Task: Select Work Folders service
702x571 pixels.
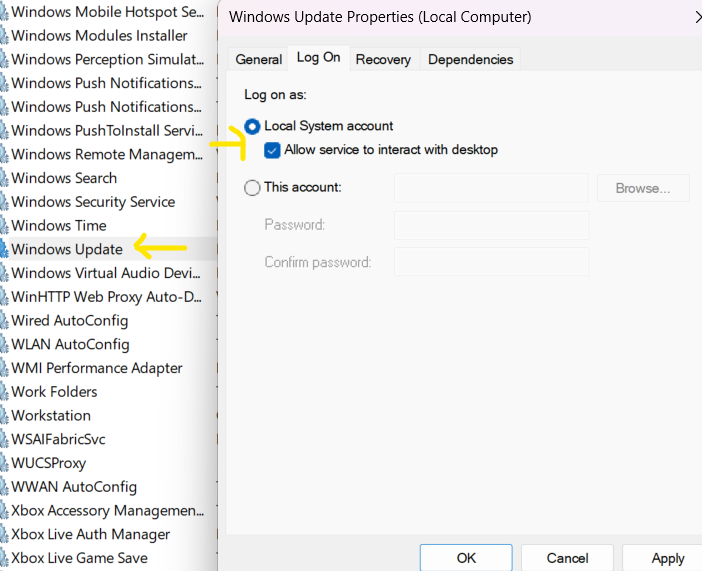Action: [x=107, y=391]
